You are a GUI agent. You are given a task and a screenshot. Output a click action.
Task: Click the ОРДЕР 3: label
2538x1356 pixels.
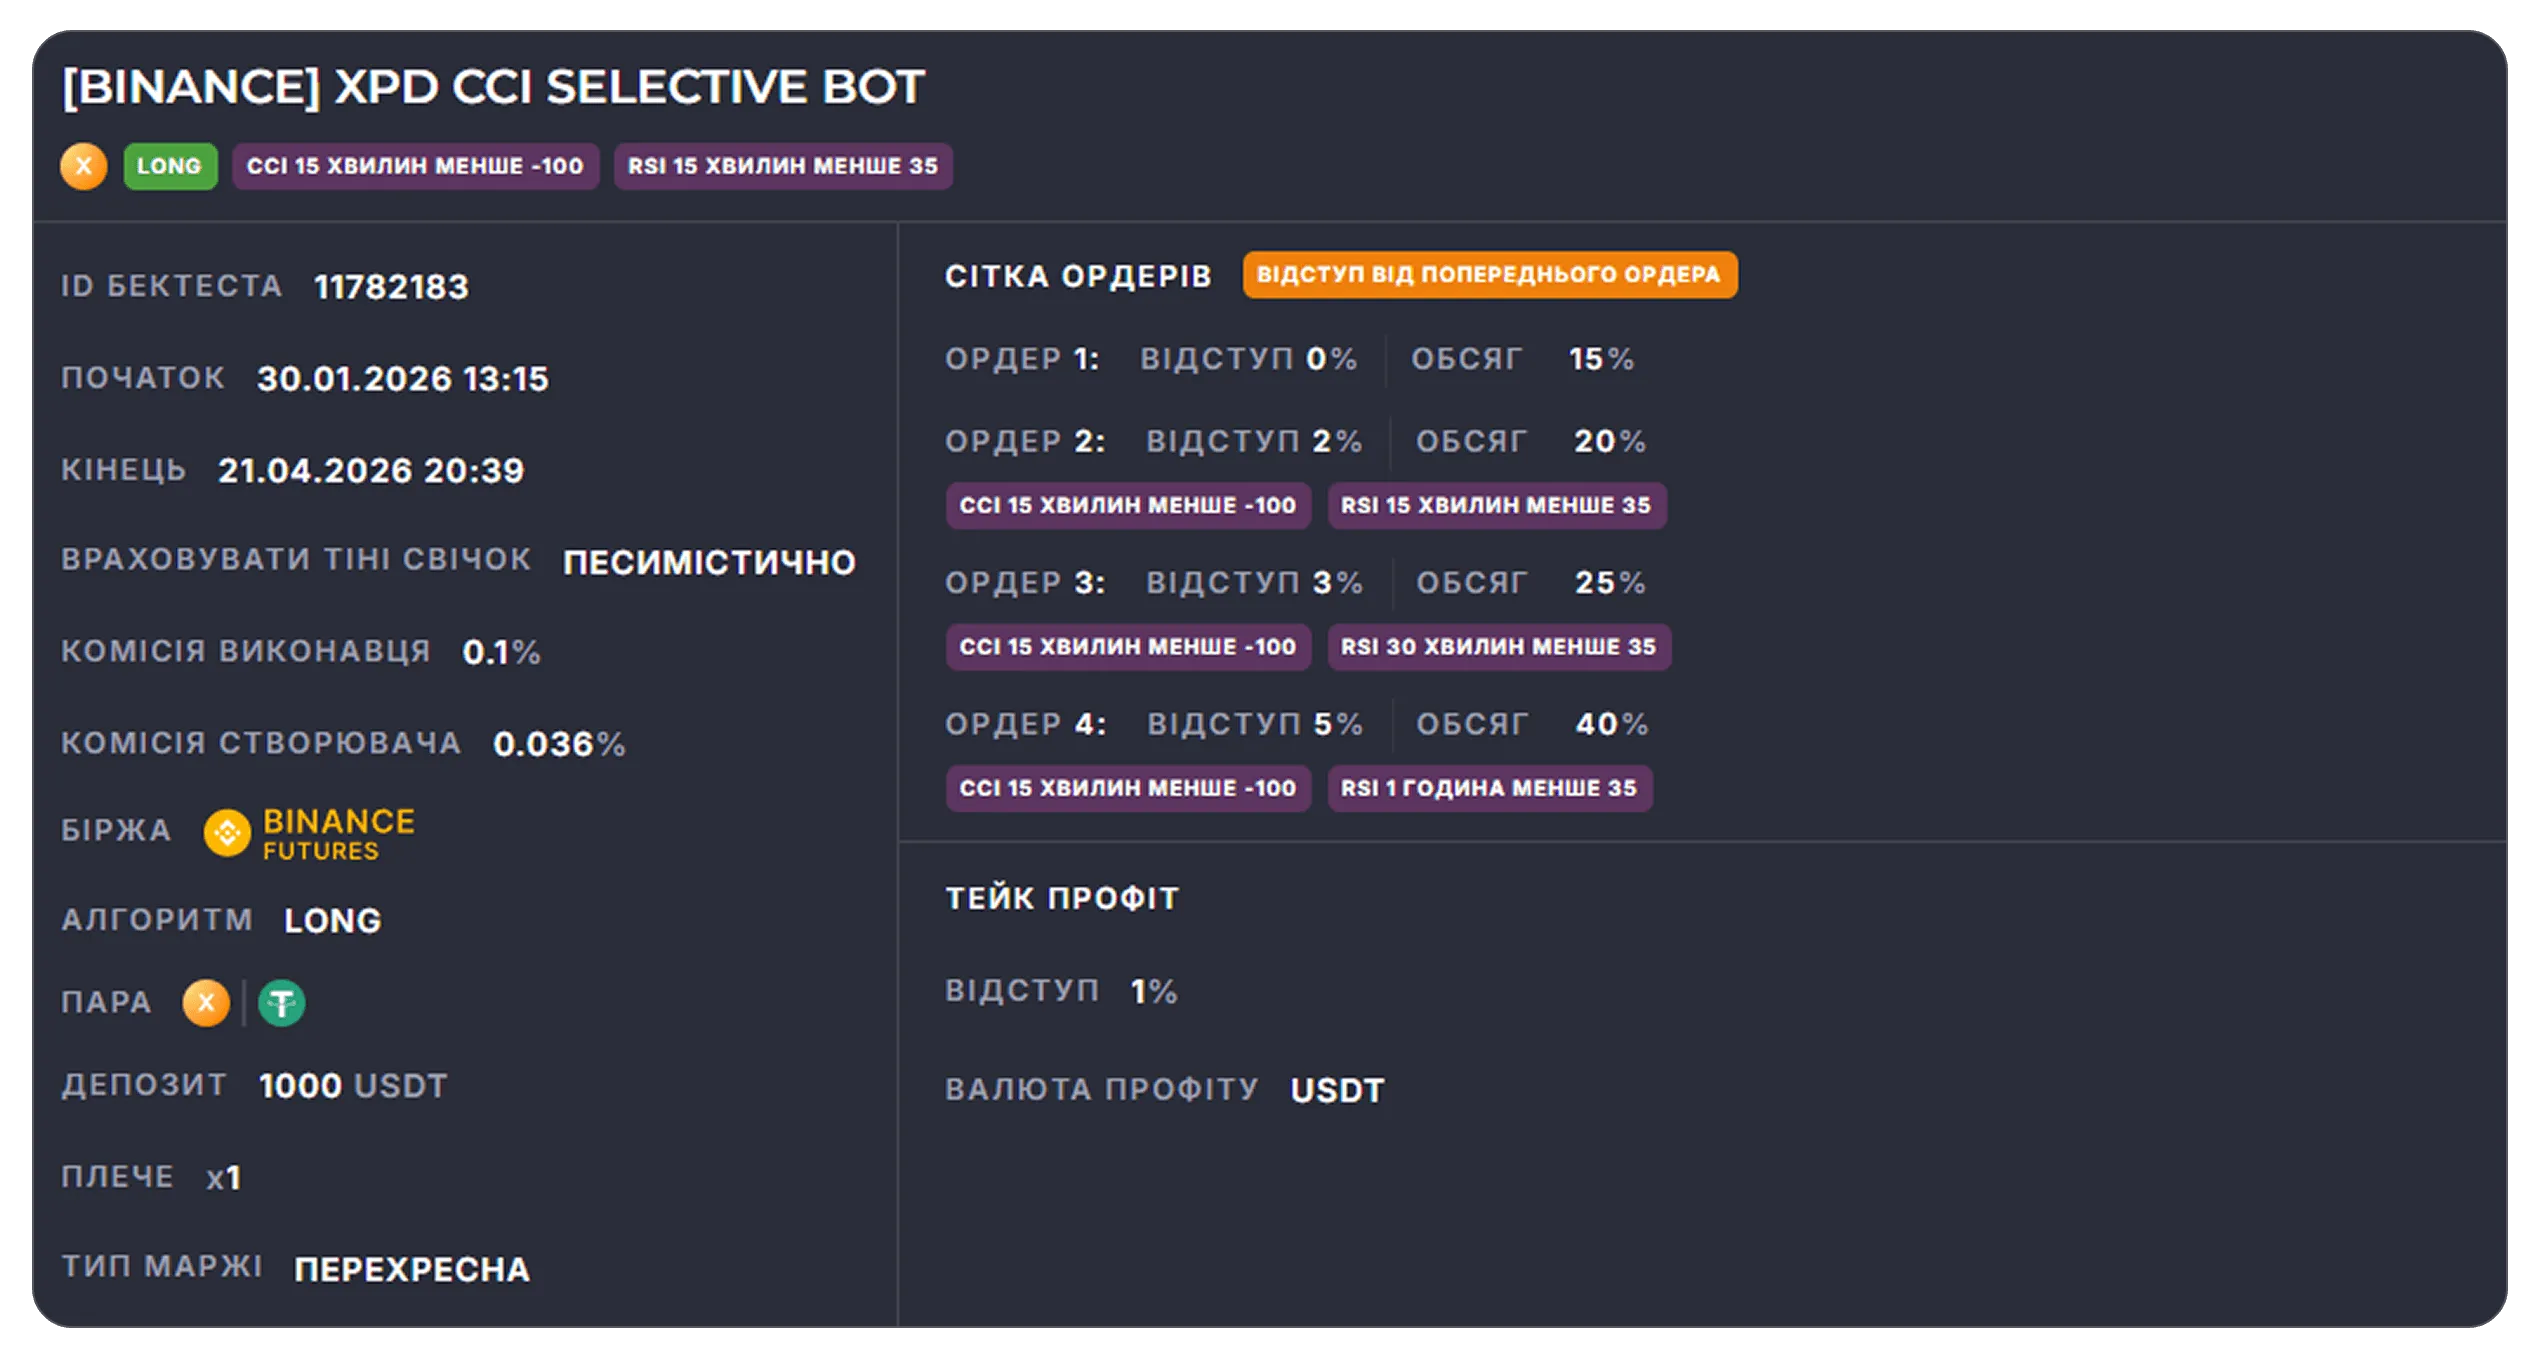(1025, 583)
